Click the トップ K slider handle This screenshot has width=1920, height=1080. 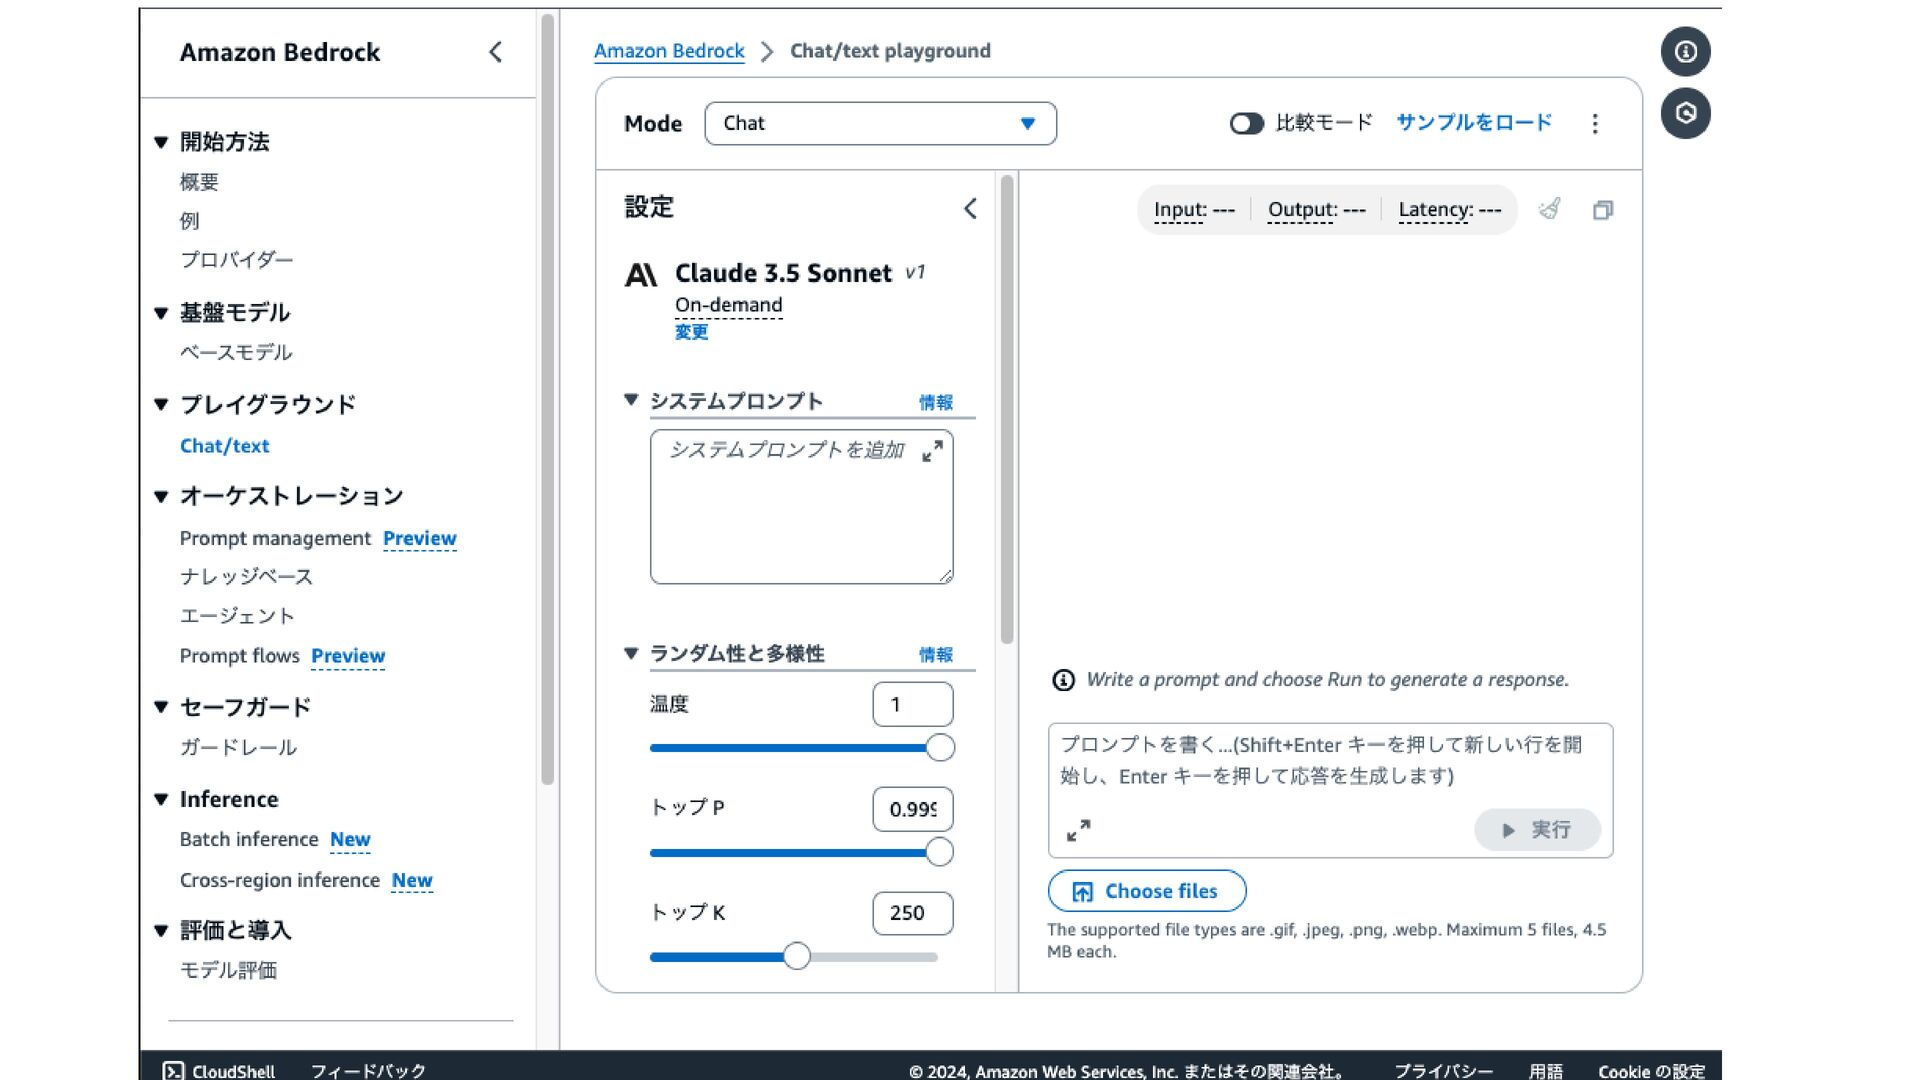(796, 956)
